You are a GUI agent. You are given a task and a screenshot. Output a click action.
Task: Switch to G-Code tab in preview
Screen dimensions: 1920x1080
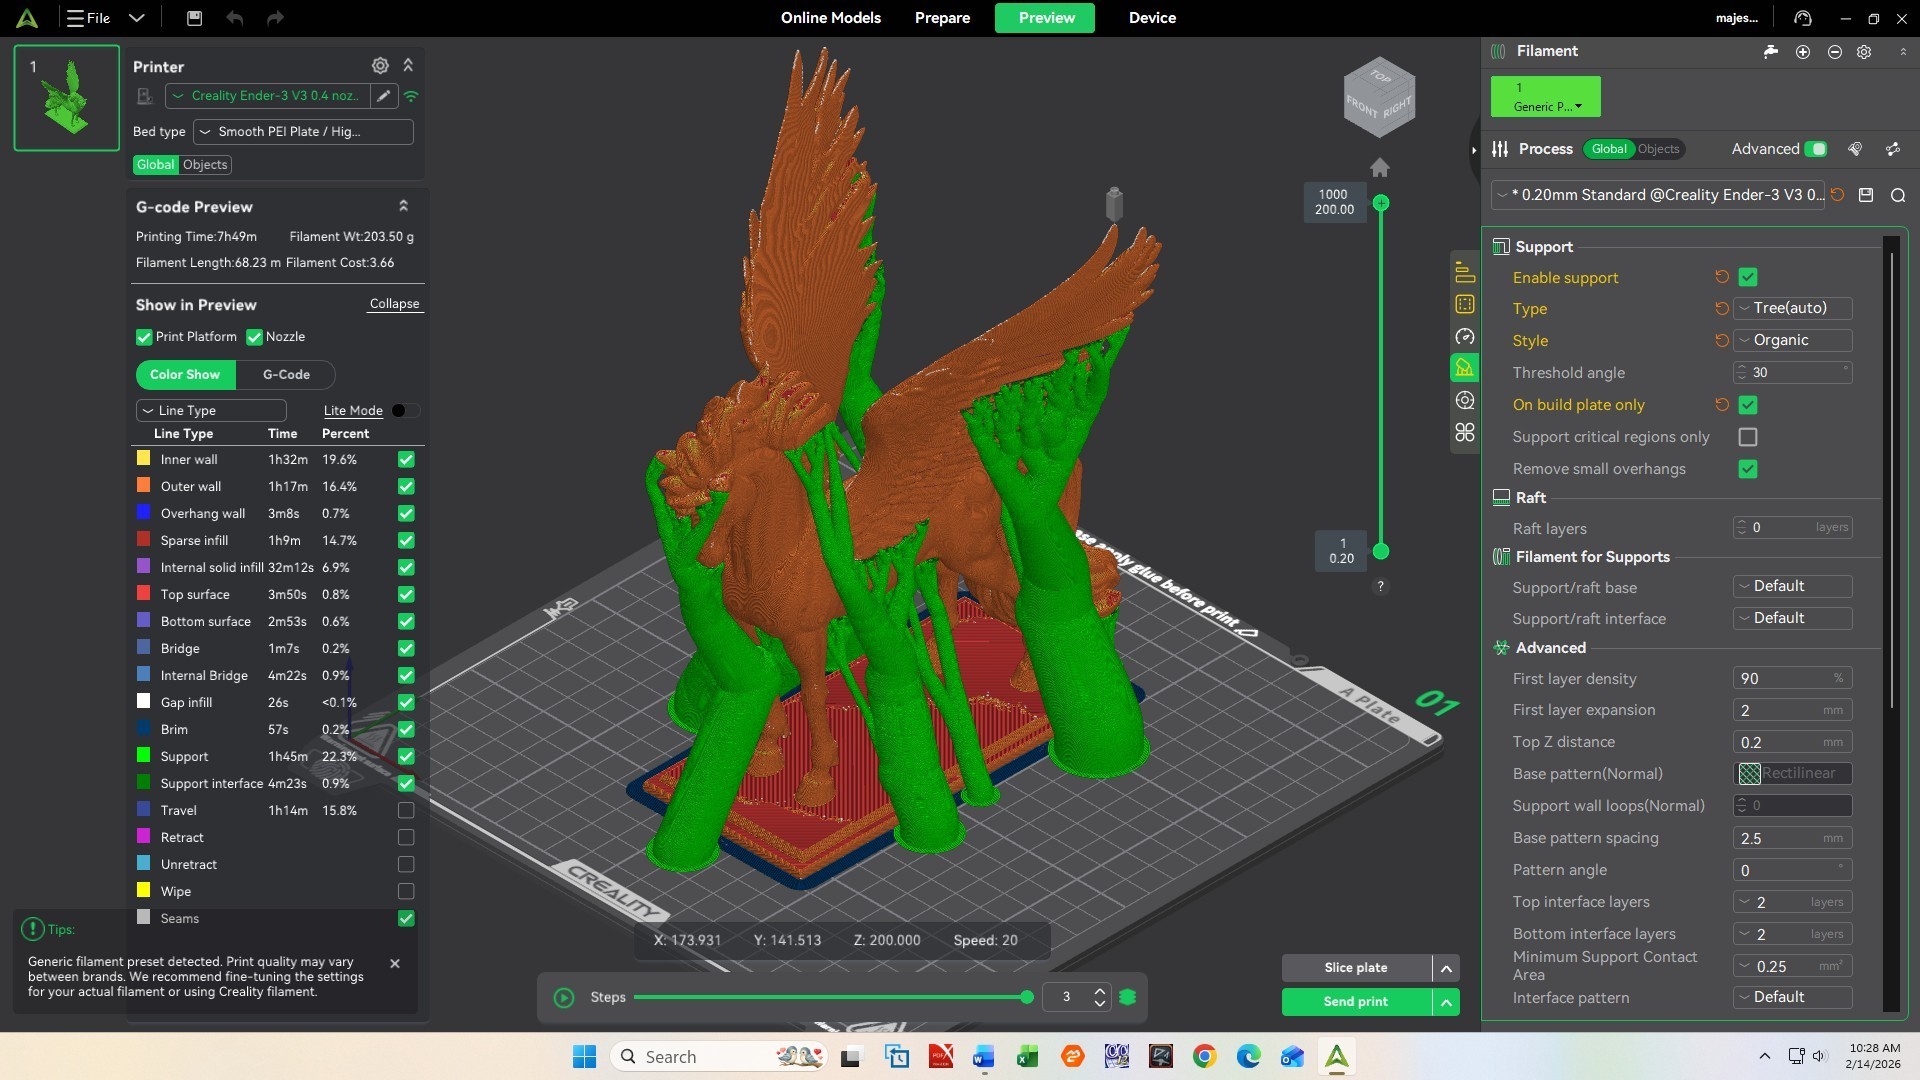(286, 375)
